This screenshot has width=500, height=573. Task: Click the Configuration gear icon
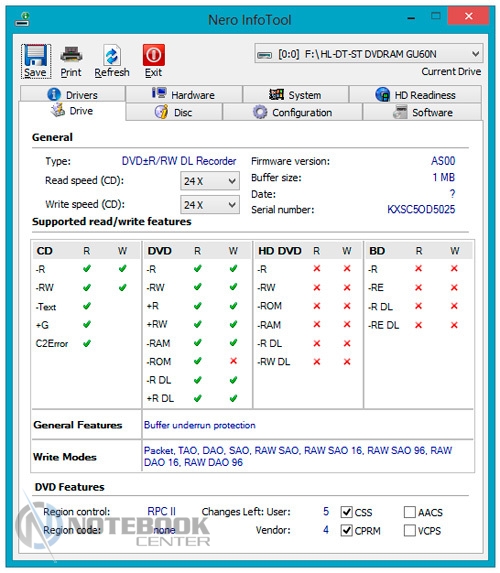pos(260,112)
